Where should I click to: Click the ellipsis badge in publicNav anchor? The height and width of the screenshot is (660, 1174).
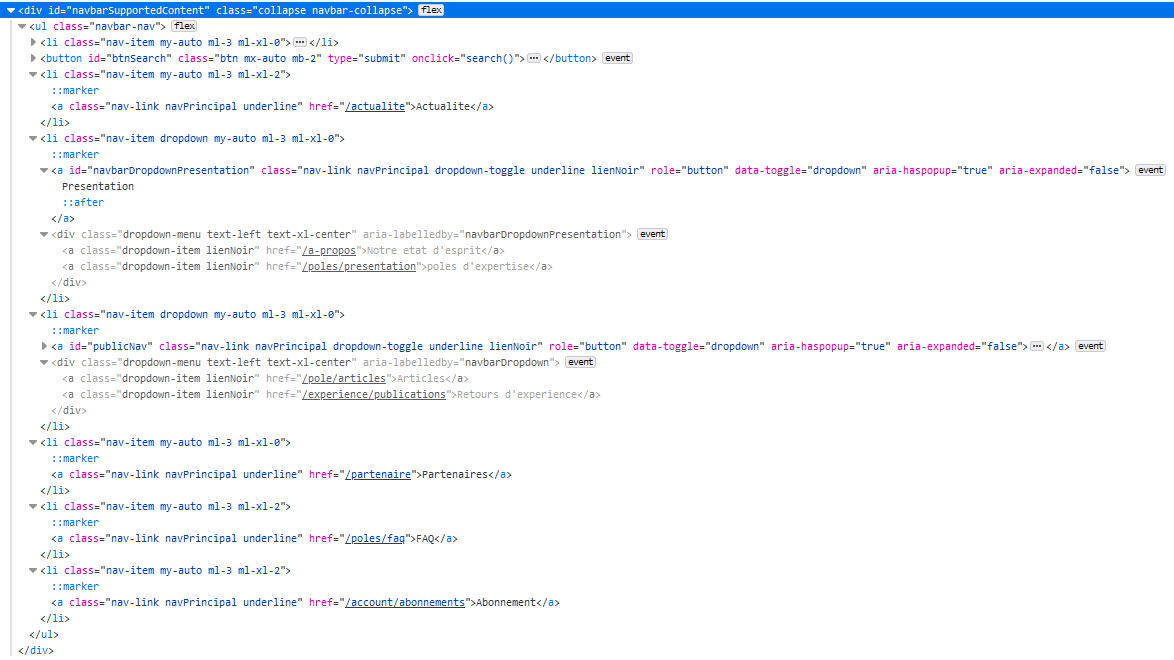(x=1037, y=346)
